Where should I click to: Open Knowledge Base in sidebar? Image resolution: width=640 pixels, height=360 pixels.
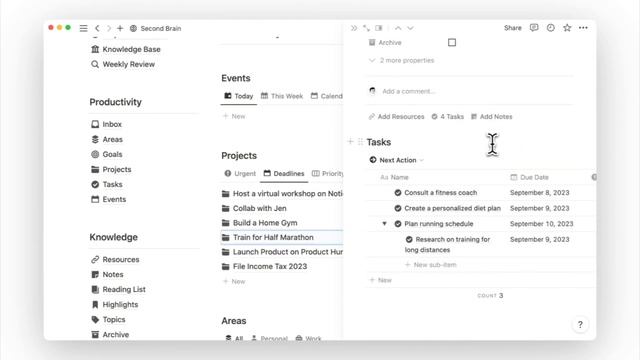[x=126, y=49]
